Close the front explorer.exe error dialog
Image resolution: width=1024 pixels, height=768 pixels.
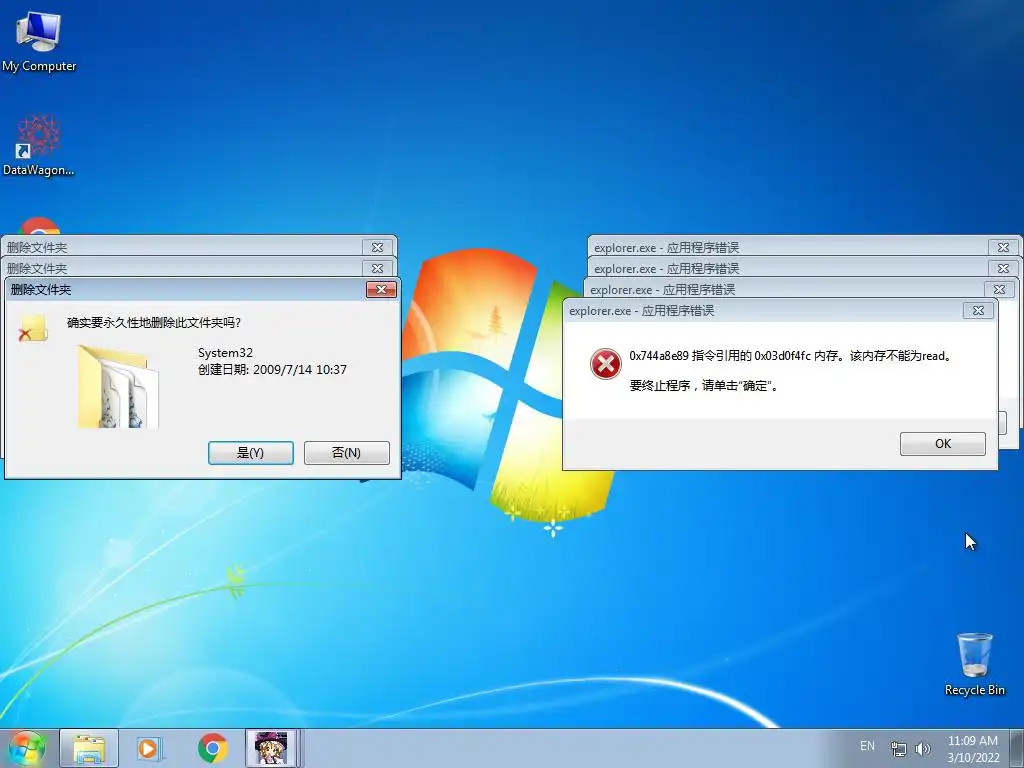click(x=978, y=311)
